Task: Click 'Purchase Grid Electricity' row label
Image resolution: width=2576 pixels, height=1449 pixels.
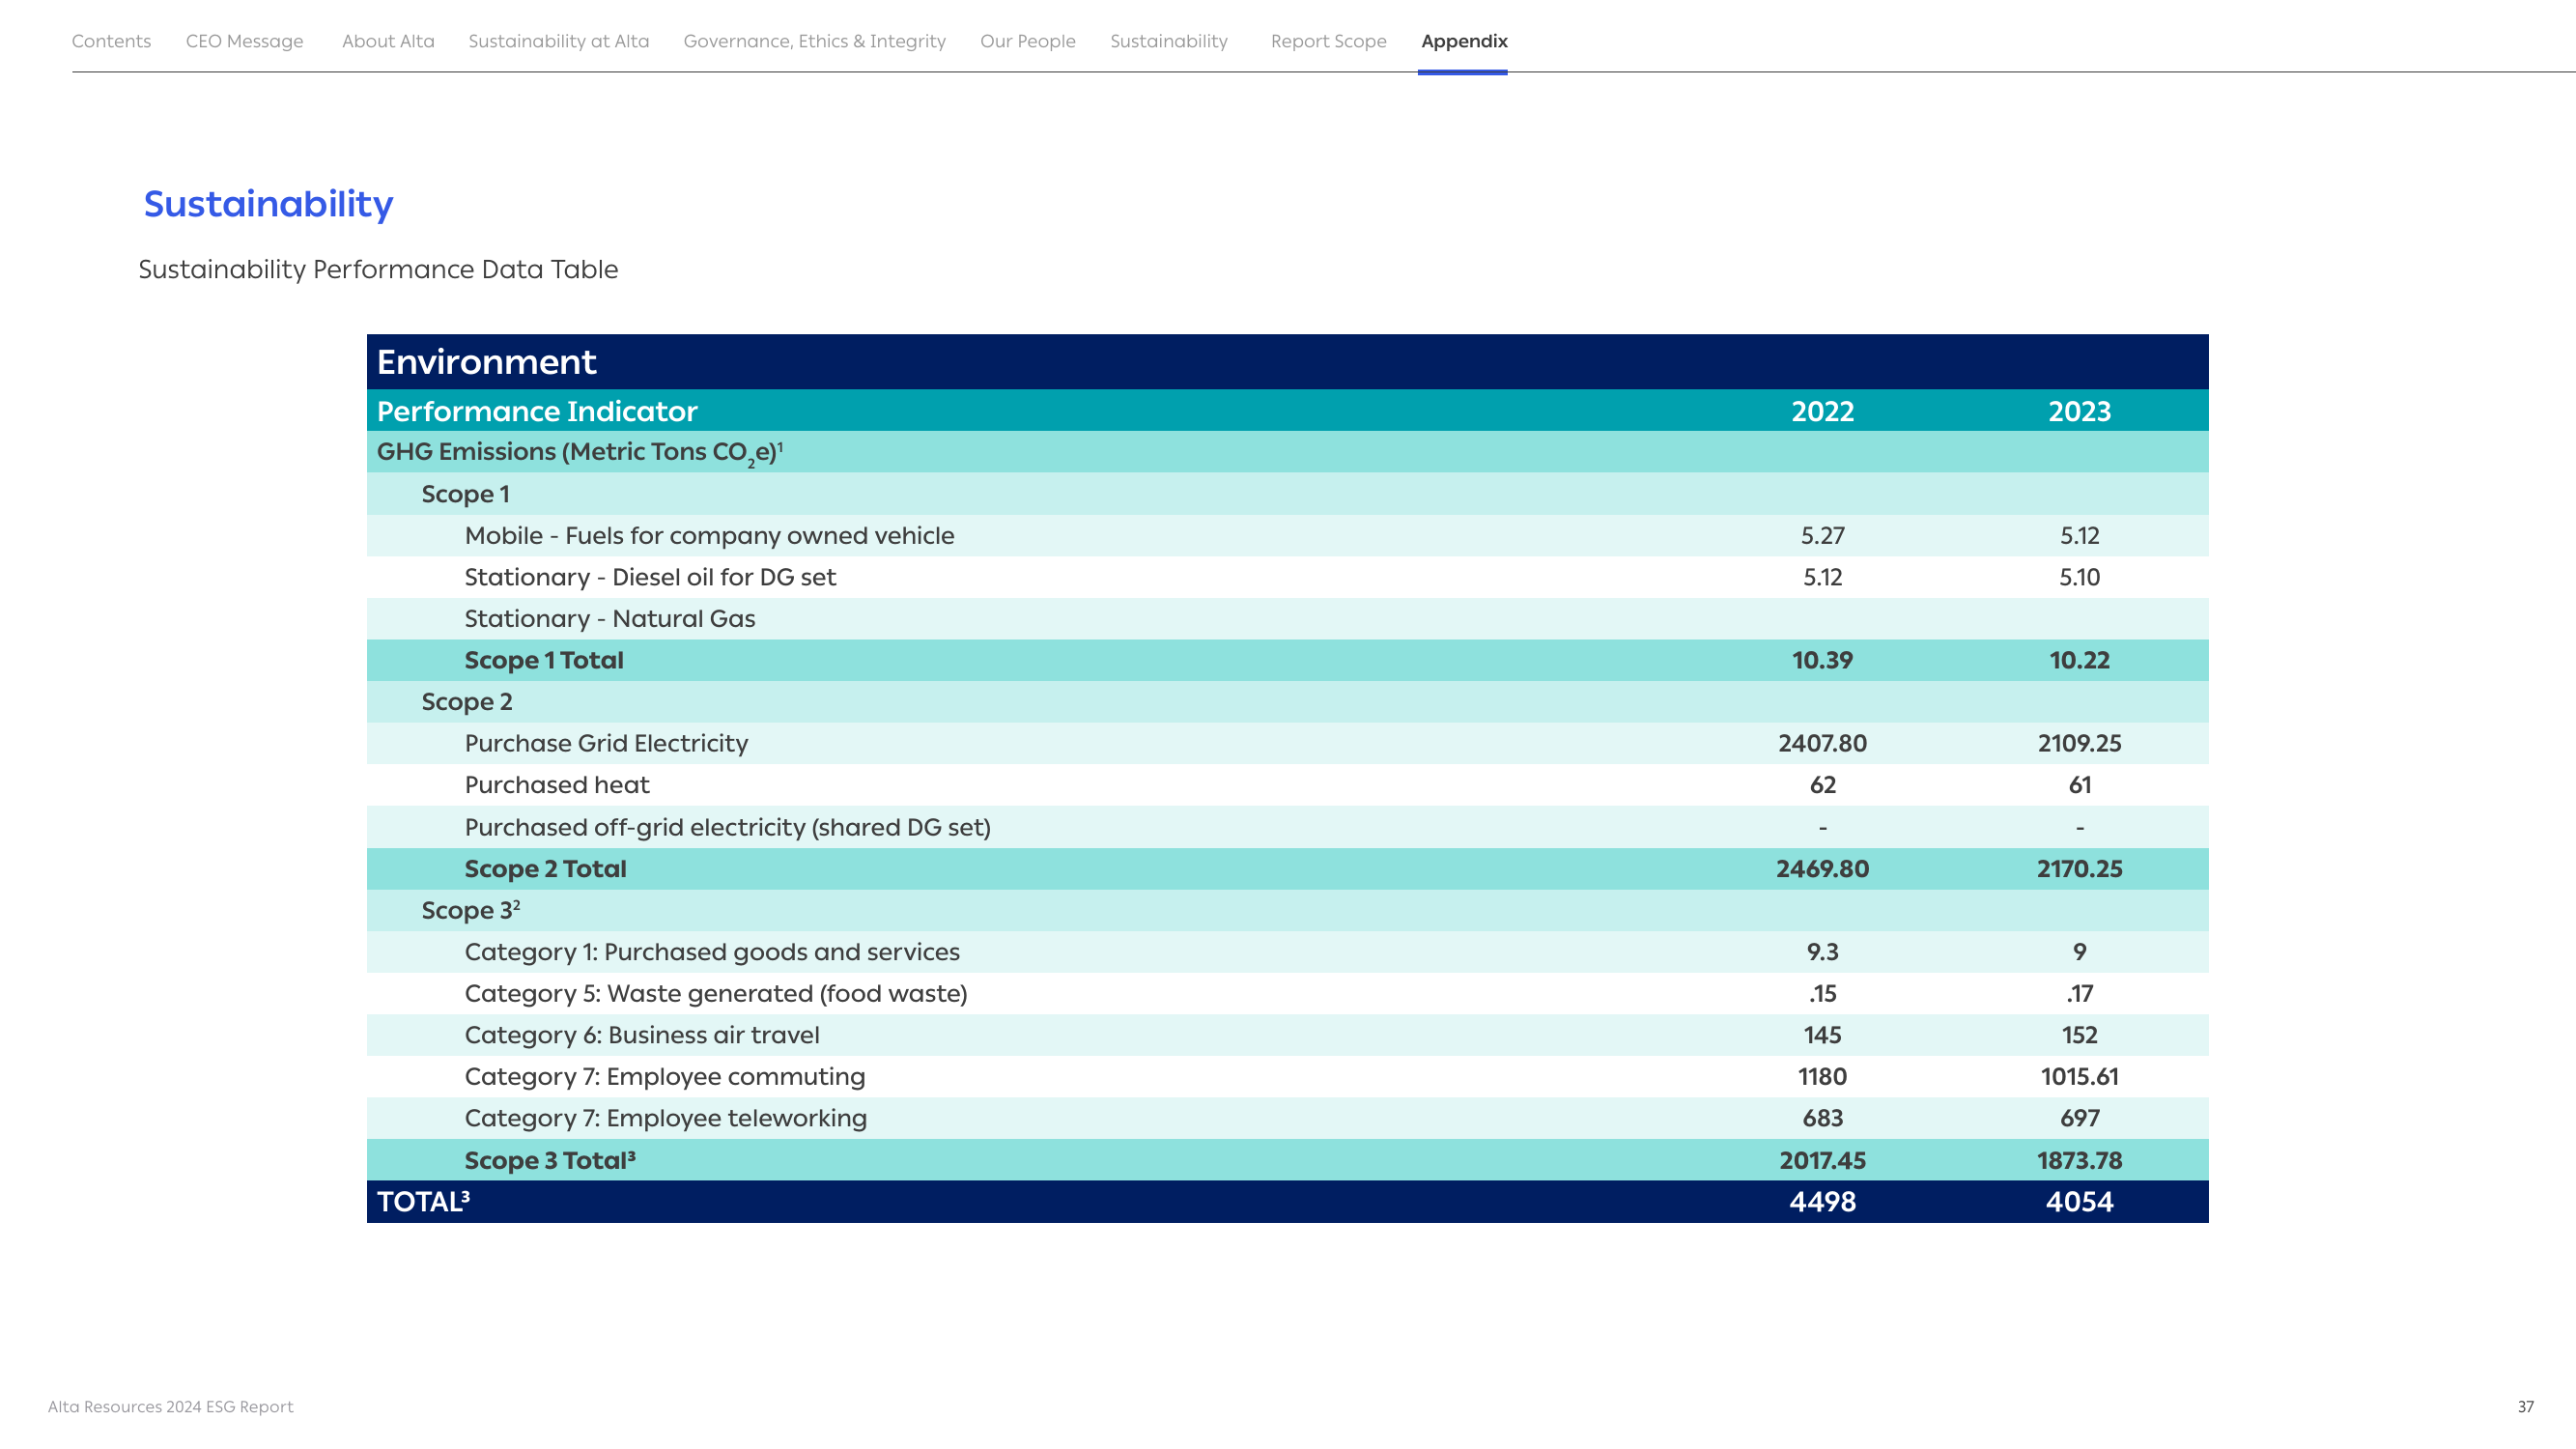Action: pos(606,744)
